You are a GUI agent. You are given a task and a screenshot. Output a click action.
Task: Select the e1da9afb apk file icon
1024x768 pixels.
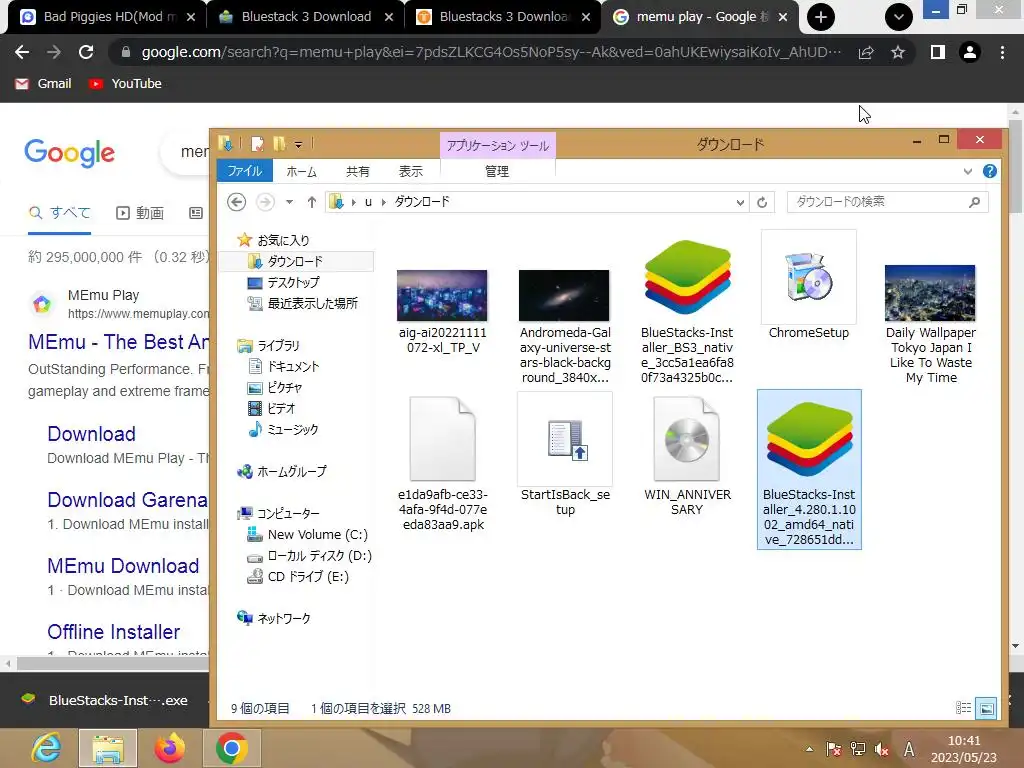(443, 439)
